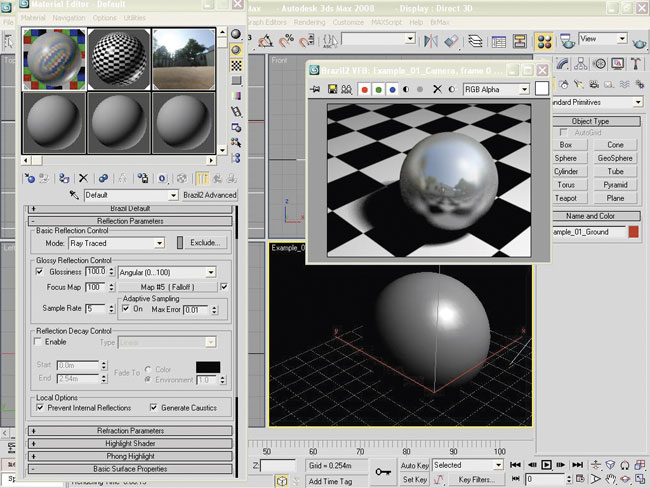The image size is (650, 488).
Task: Open Hierarchy tab icon in command panel
Action: tap(580, 63)
